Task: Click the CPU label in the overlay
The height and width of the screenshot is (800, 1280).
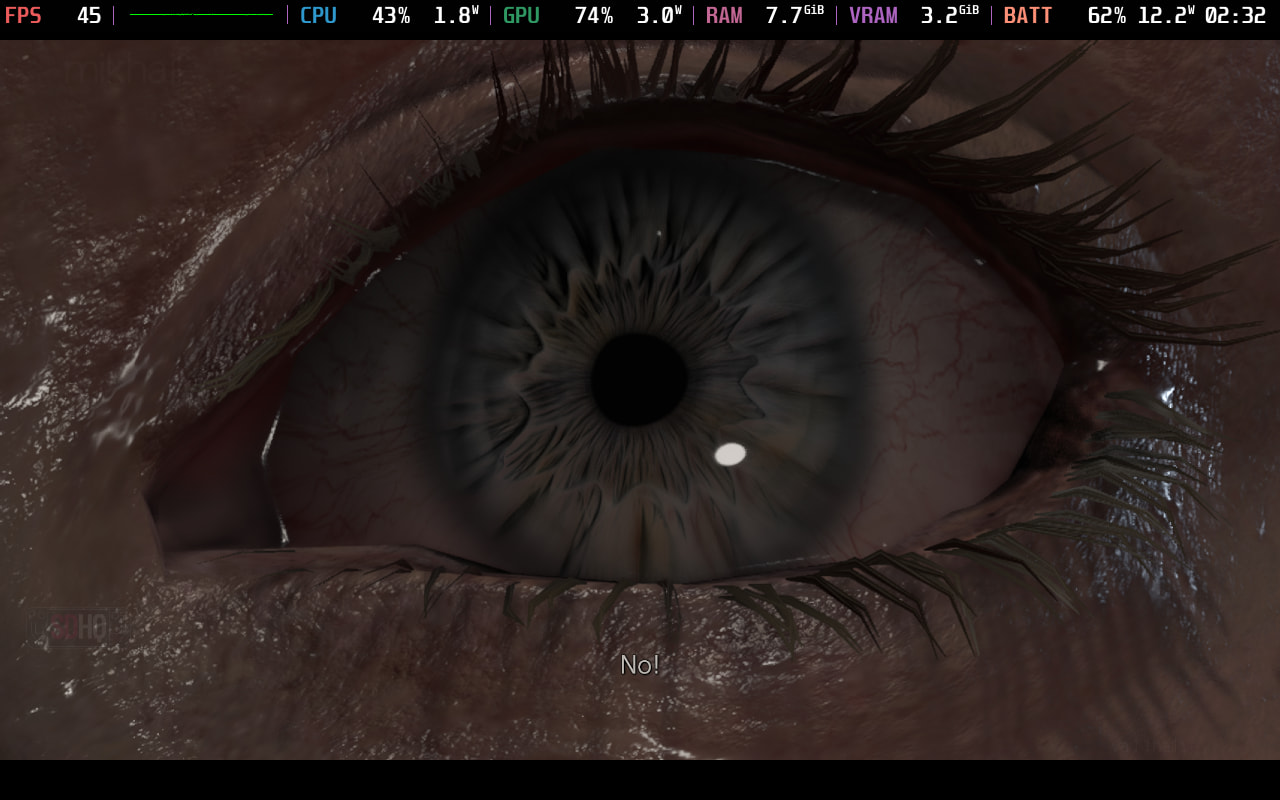Action: [318, 16]
